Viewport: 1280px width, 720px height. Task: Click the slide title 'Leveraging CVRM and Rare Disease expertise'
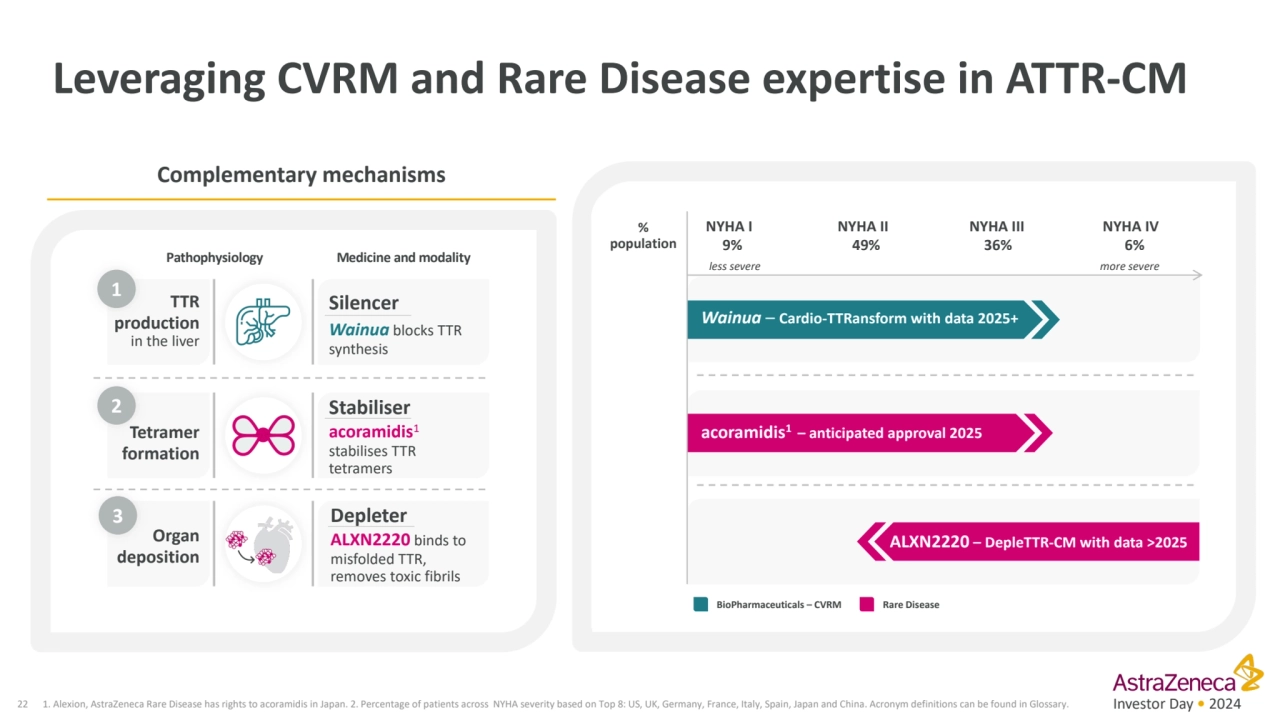(x=619, y=80)
